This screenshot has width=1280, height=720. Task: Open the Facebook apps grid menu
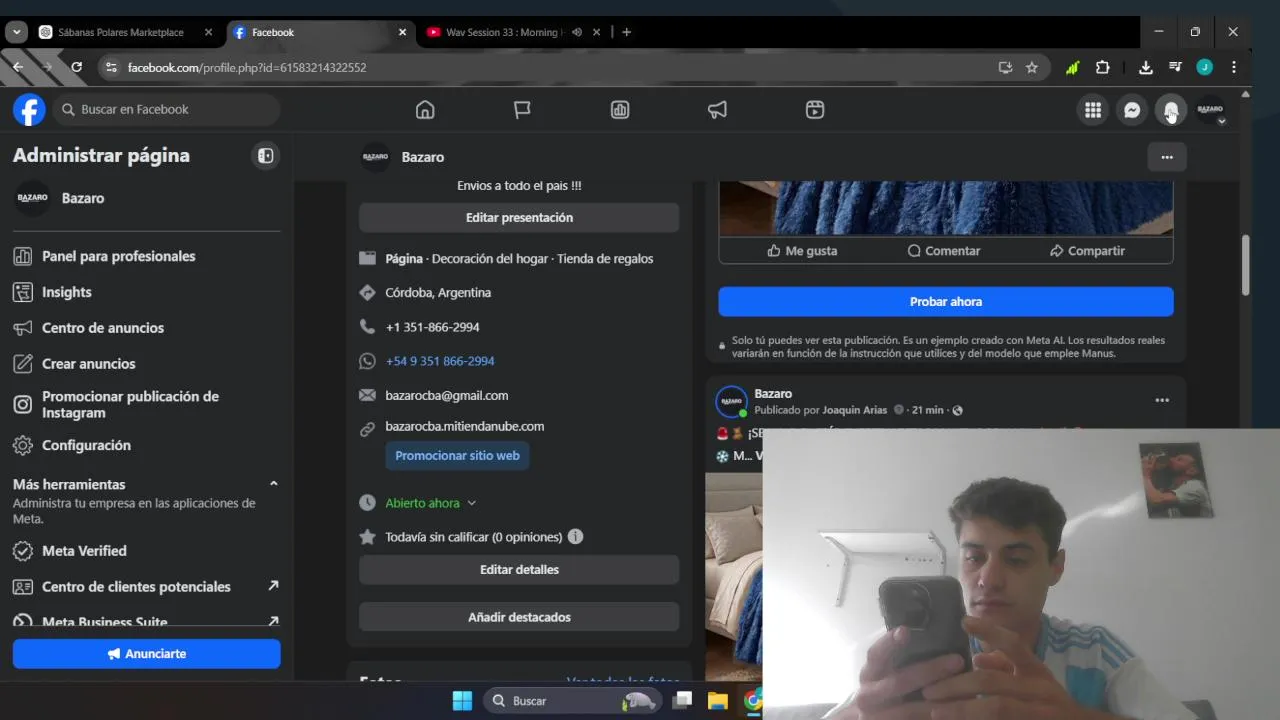1093,110
